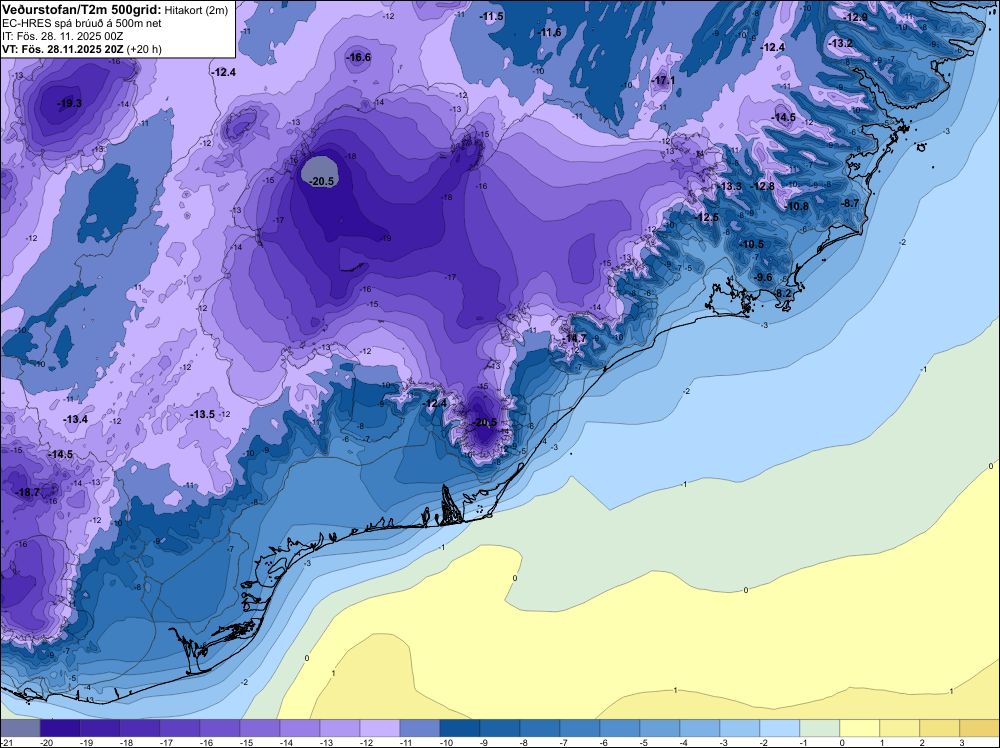Click the -20.5 label on the grey patch
This screenshot has height=748, width=1000.
coord(321,181)
